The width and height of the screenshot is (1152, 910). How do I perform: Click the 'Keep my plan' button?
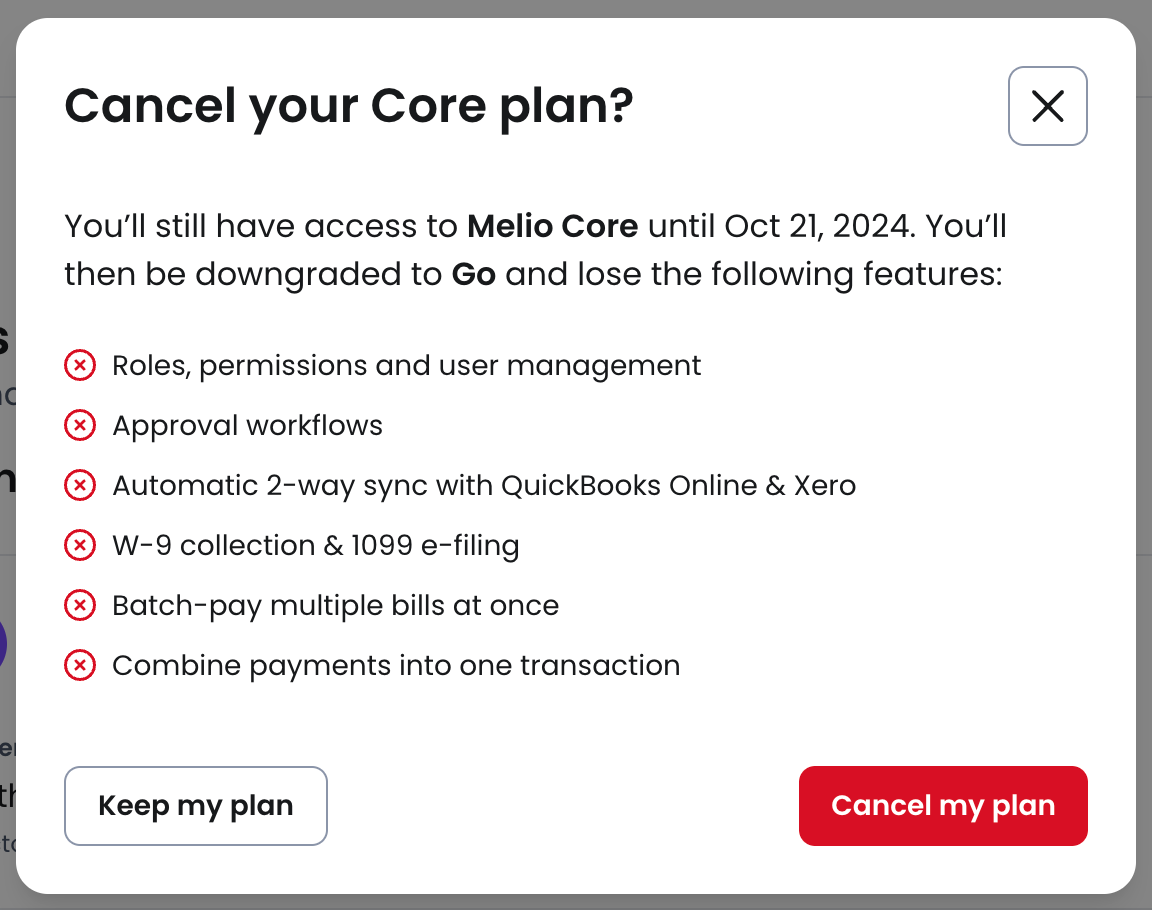click(x=196, y=806)
